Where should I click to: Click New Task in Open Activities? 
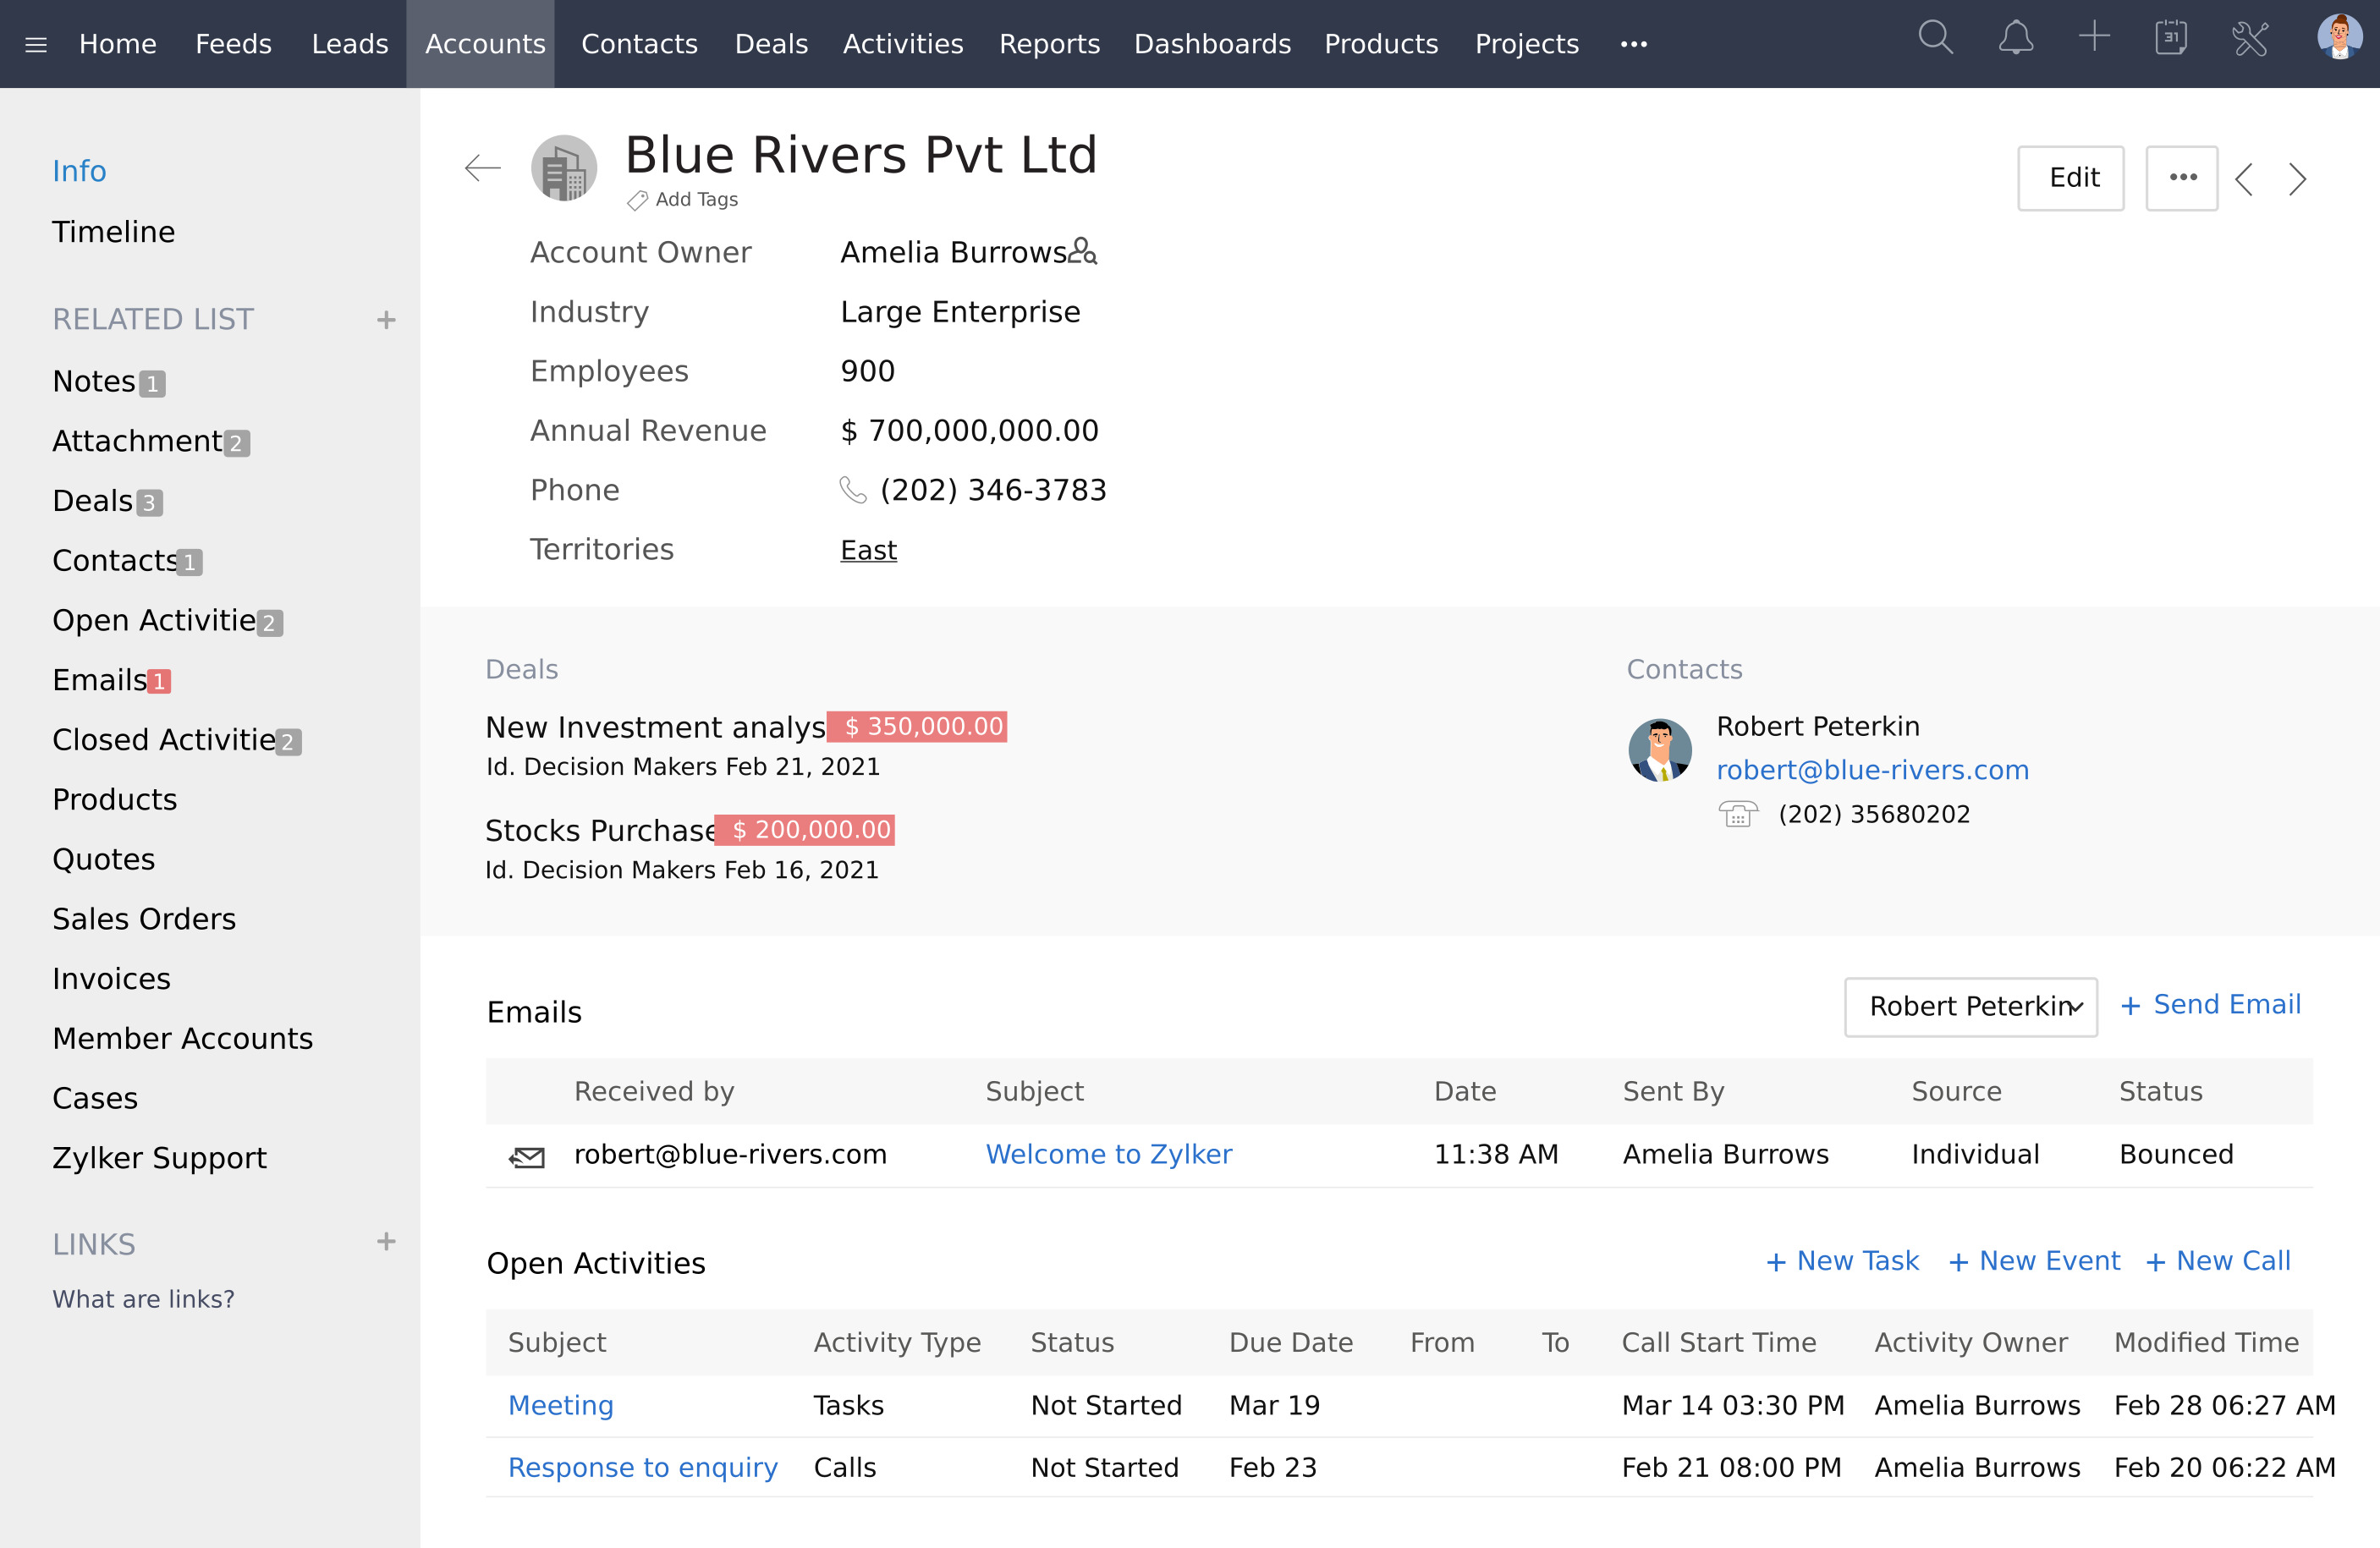(x=1842, y=1260)
